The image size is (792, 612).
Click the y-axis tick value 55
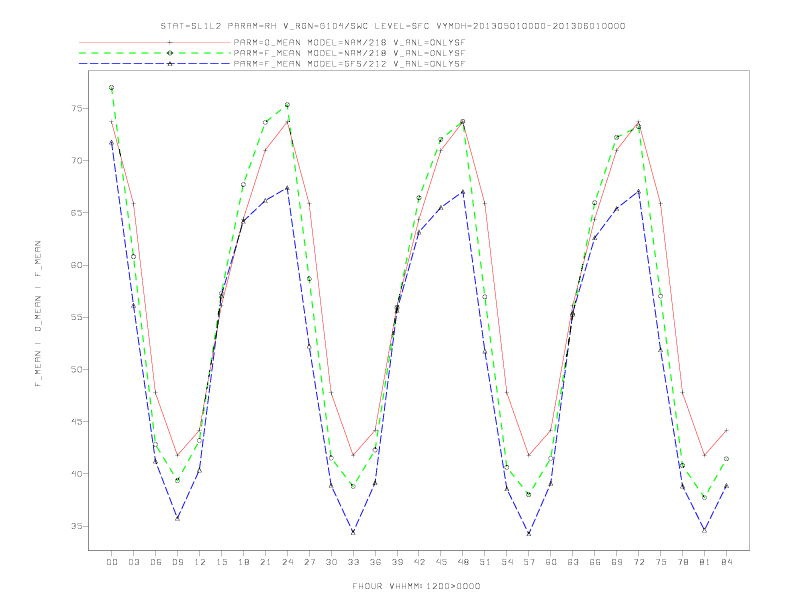76,317
